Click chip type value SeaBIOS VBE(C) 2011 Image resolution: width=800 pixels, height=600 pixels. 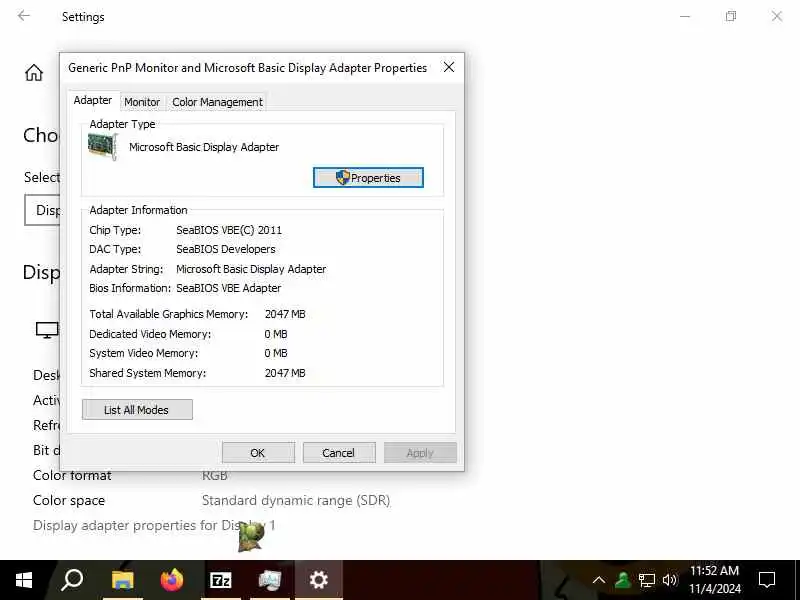point(229,230)
